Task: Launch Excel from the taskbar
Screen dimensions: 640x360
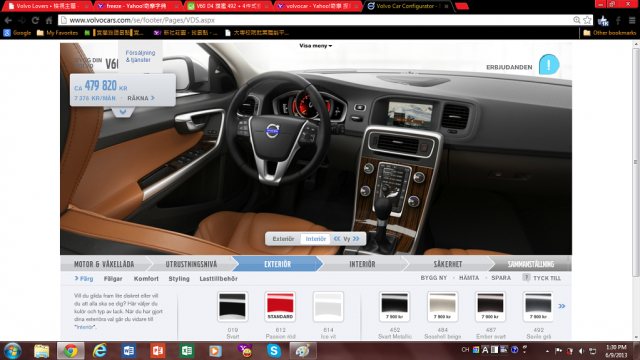Action: tap(187, 351)
